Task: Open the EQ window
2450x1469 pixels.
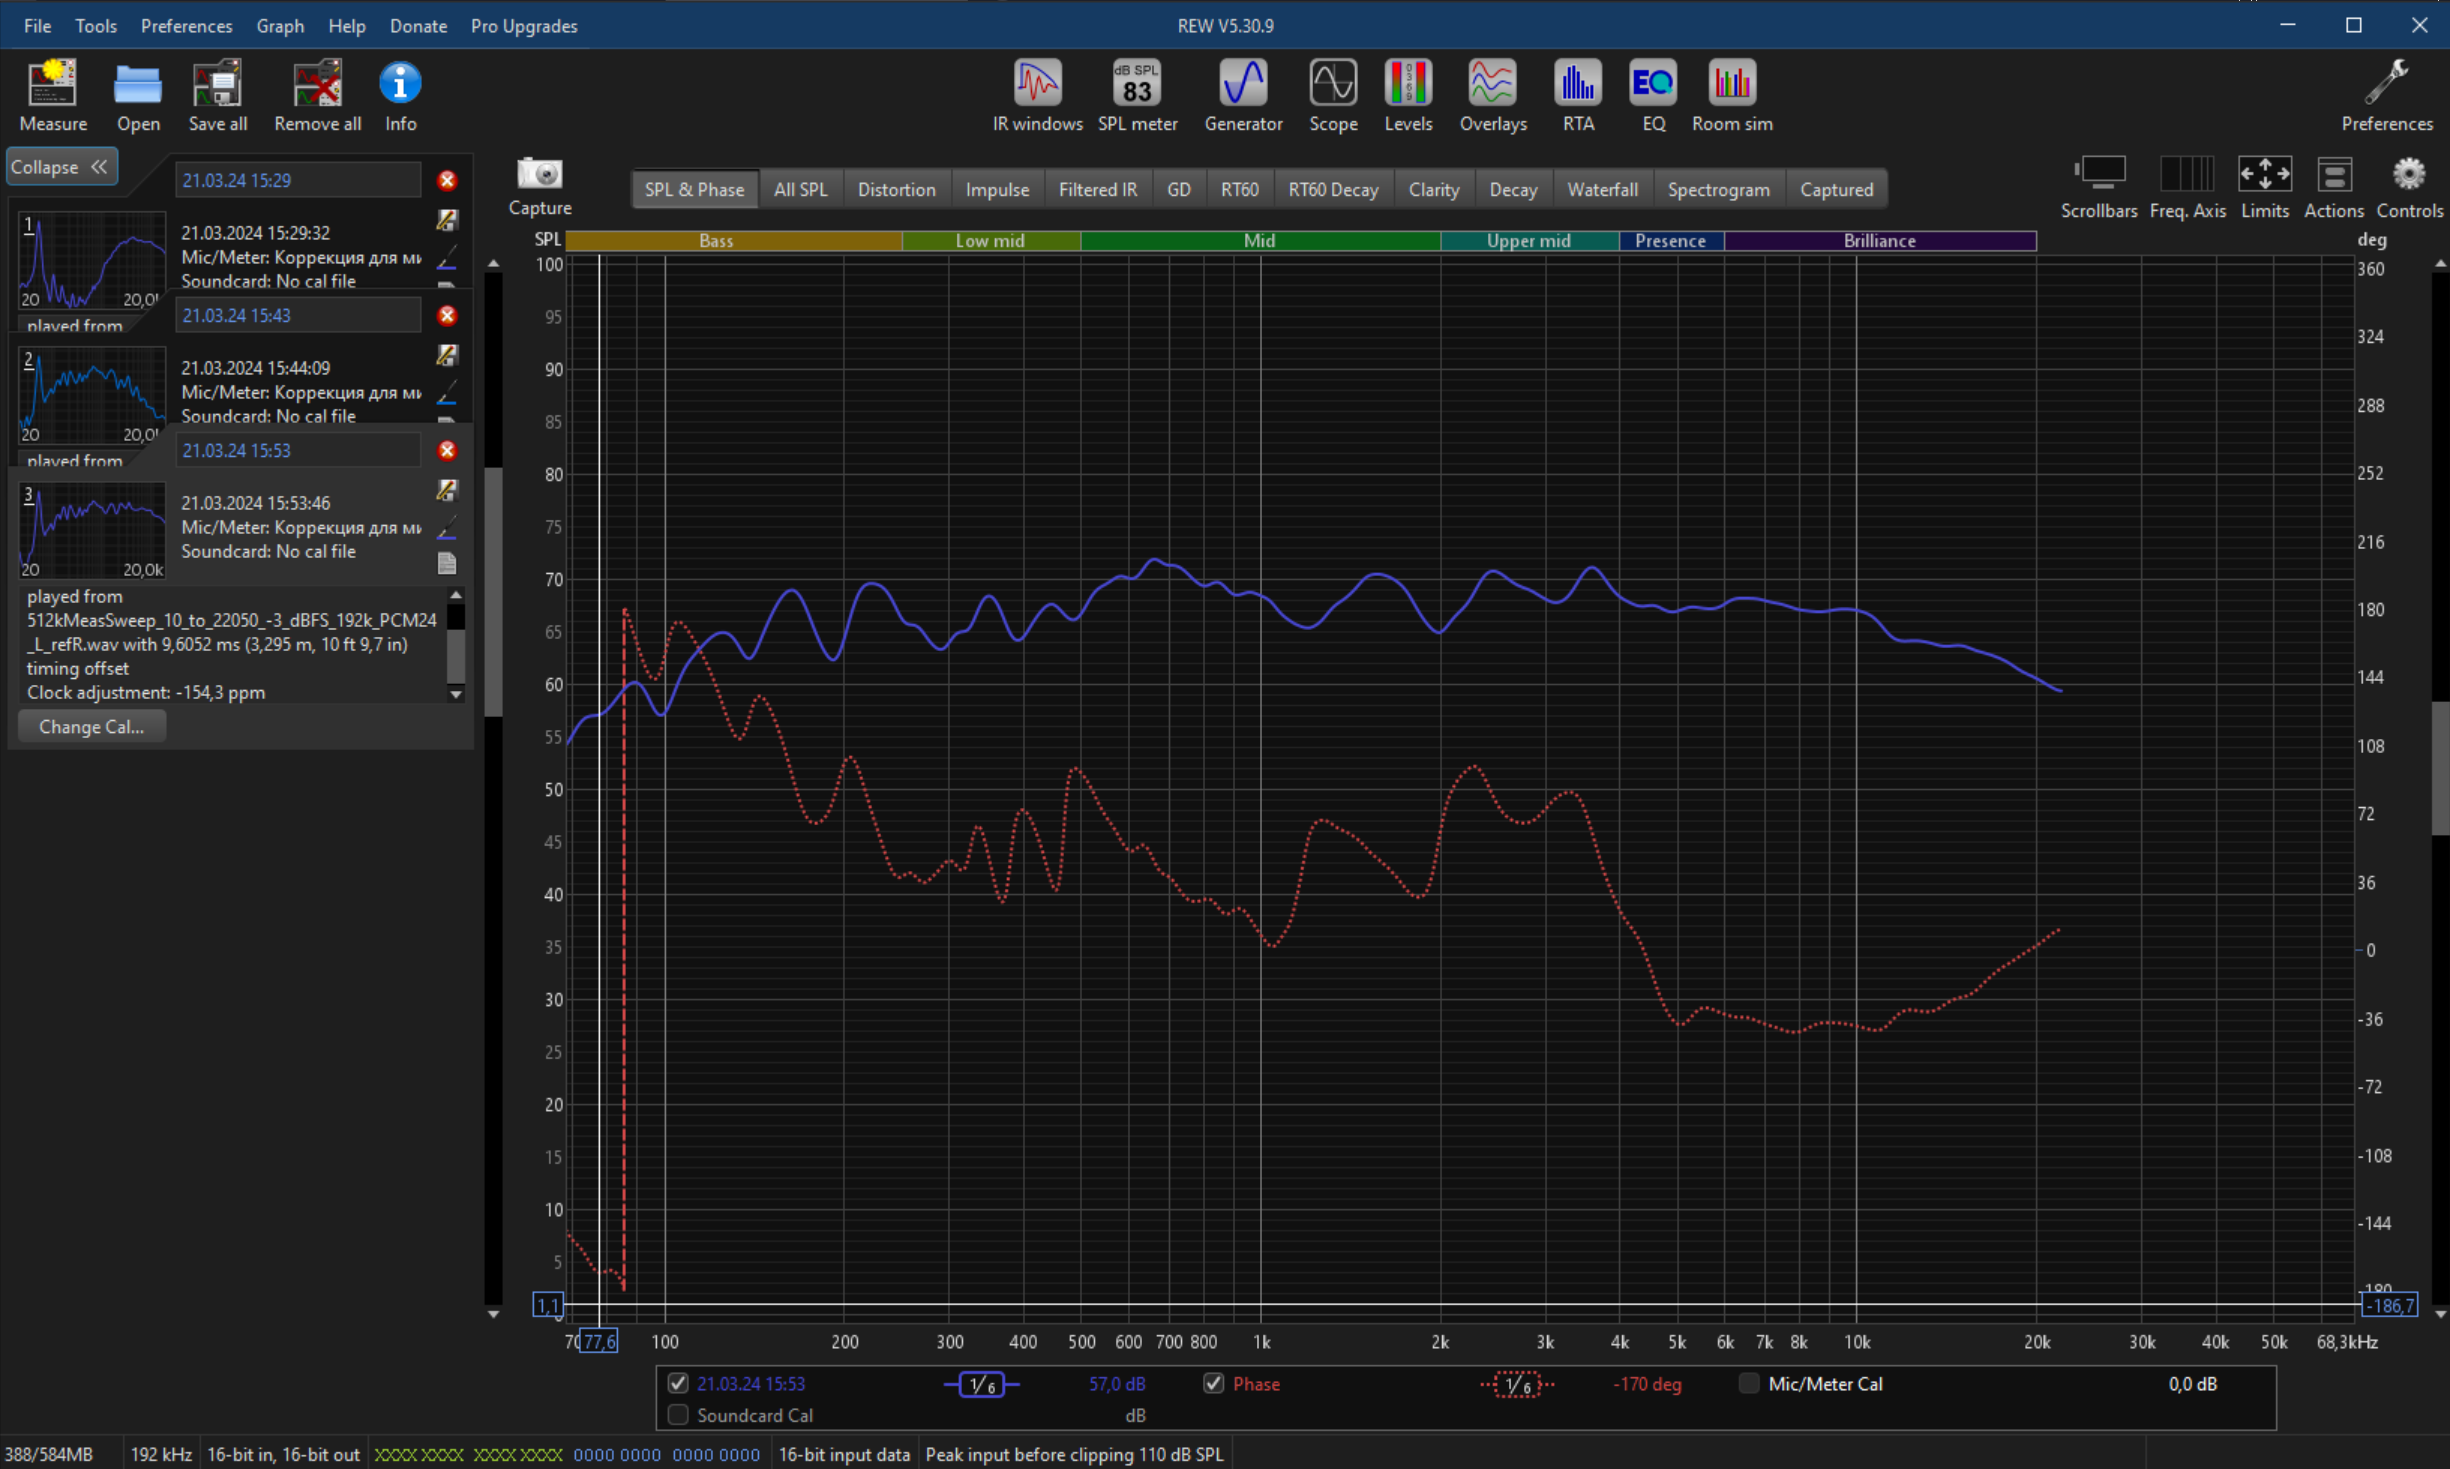Action: (1653, 96)
